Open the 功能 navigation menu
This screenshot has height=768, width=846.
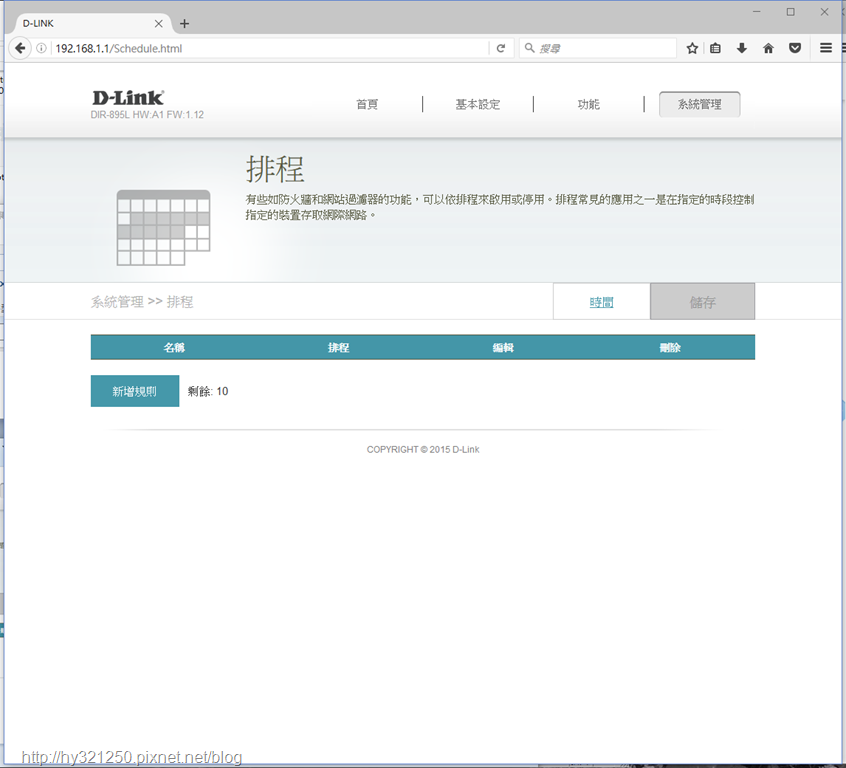click(x=588, y=104)
